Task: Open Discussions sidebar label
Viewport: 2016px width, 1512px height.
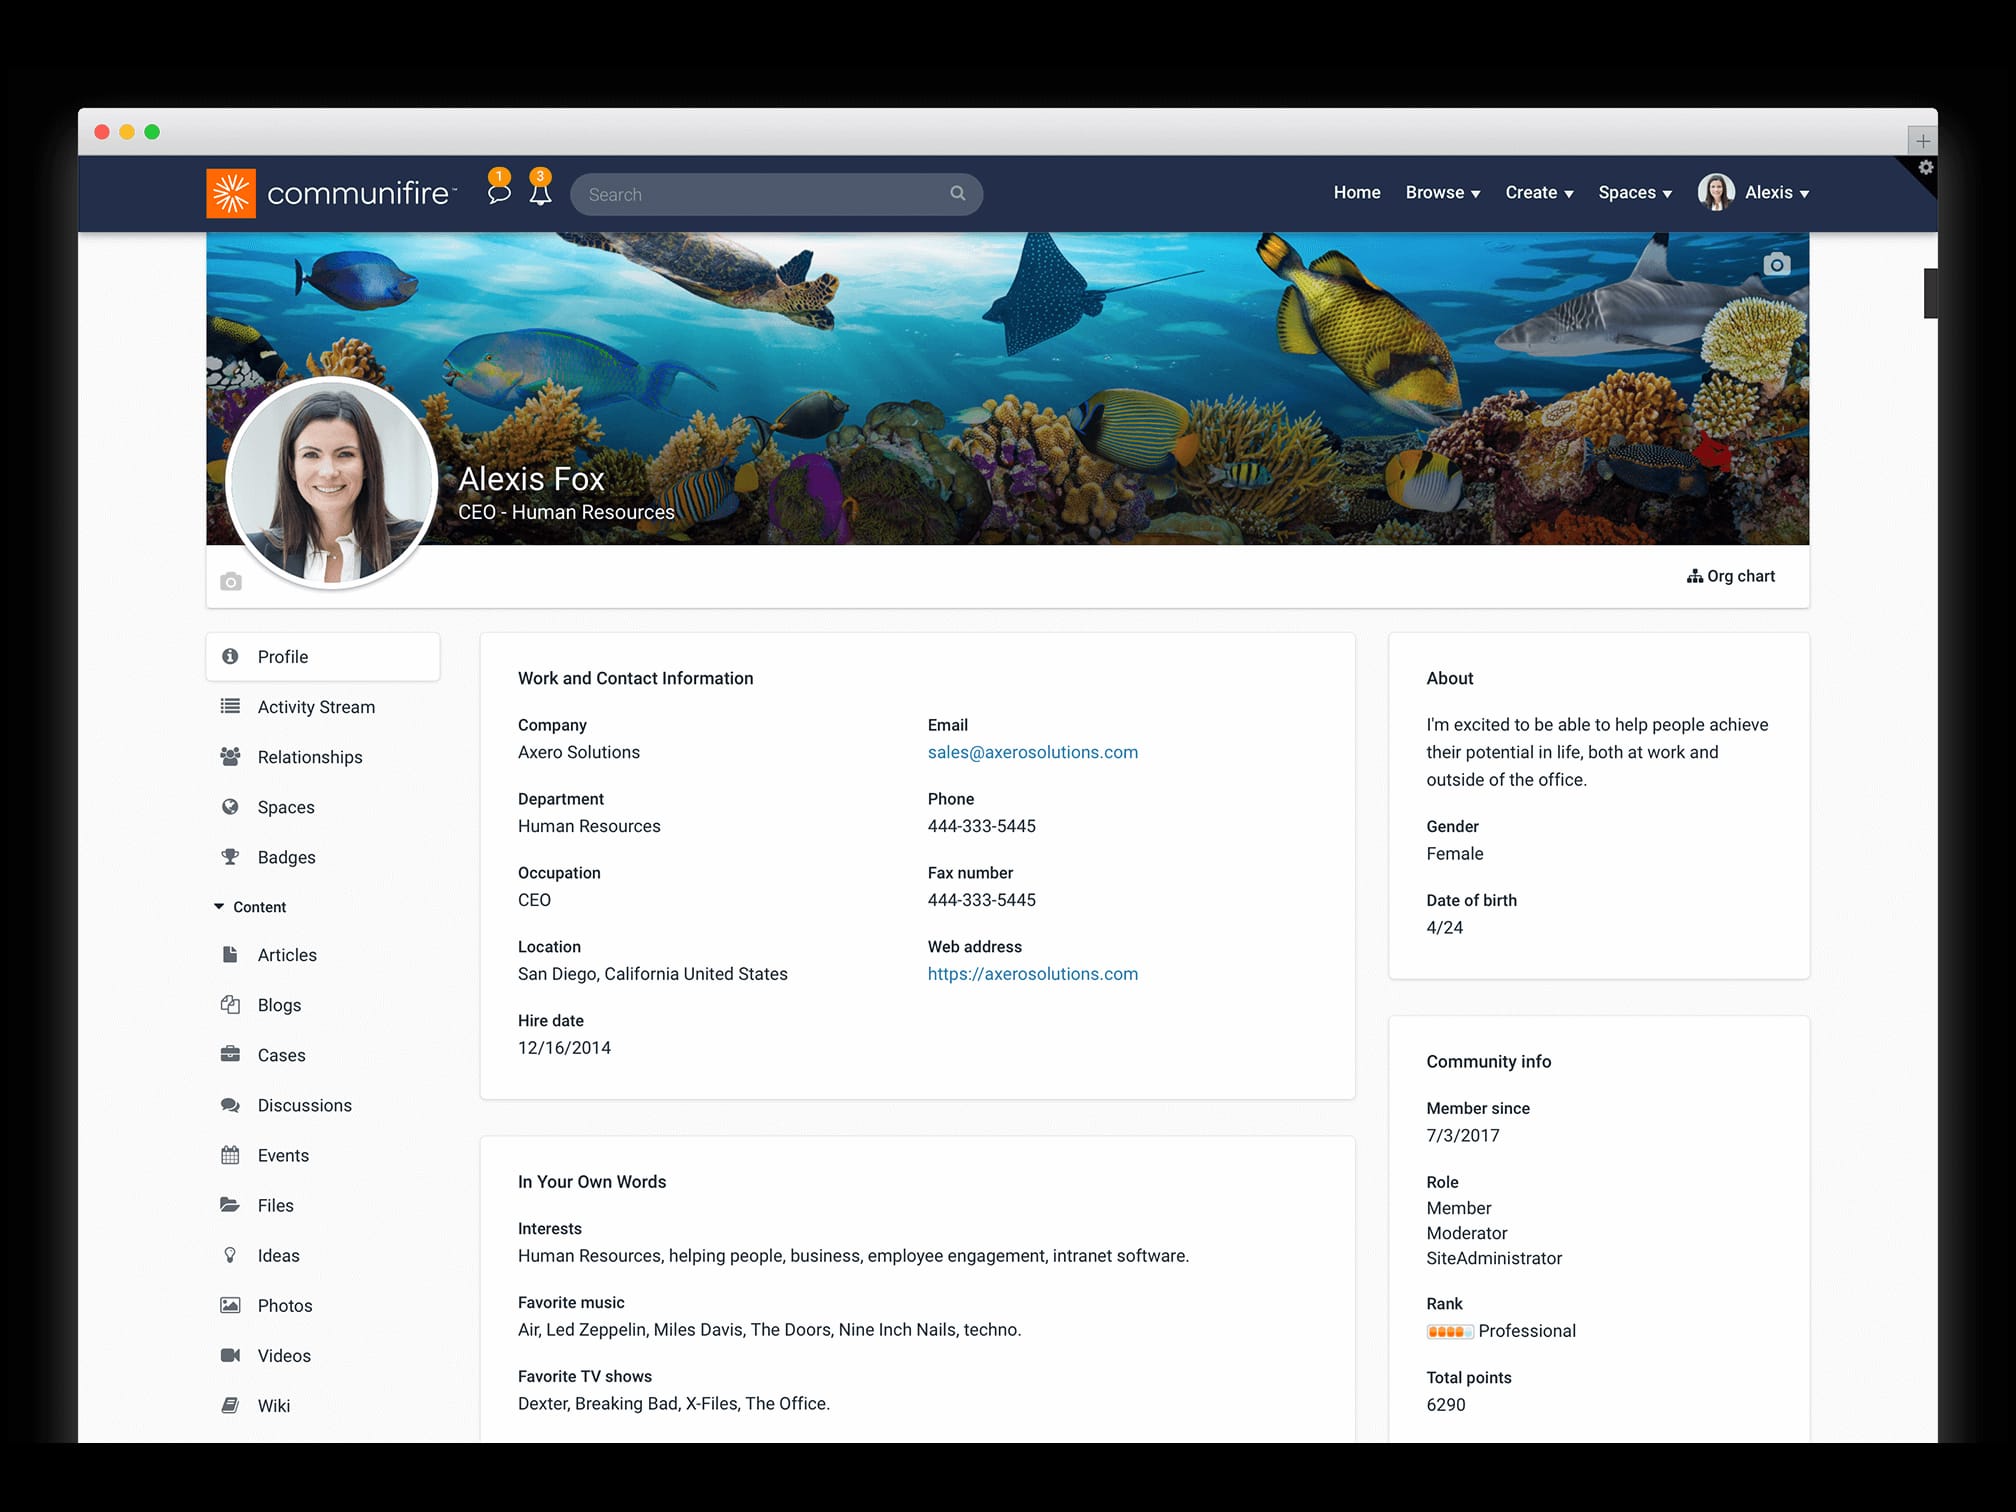Action: (304, 1105)
